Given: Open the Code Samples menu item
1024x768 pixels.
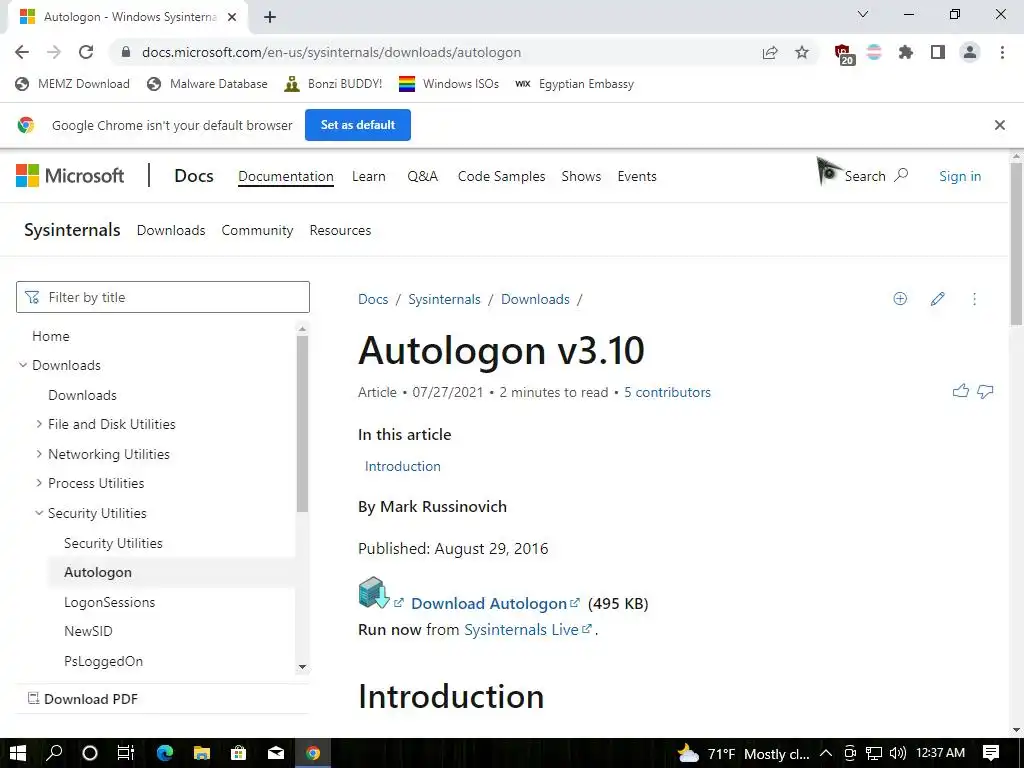Looking at the screenshot, I should (501, 176).
